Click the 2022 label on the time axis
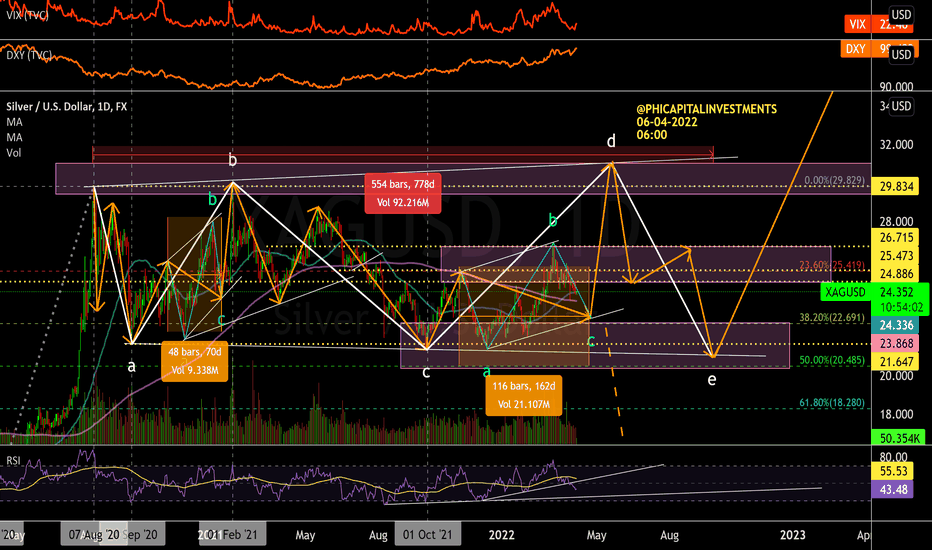Viewport: 932px width, 550px height. click(502, 535)
